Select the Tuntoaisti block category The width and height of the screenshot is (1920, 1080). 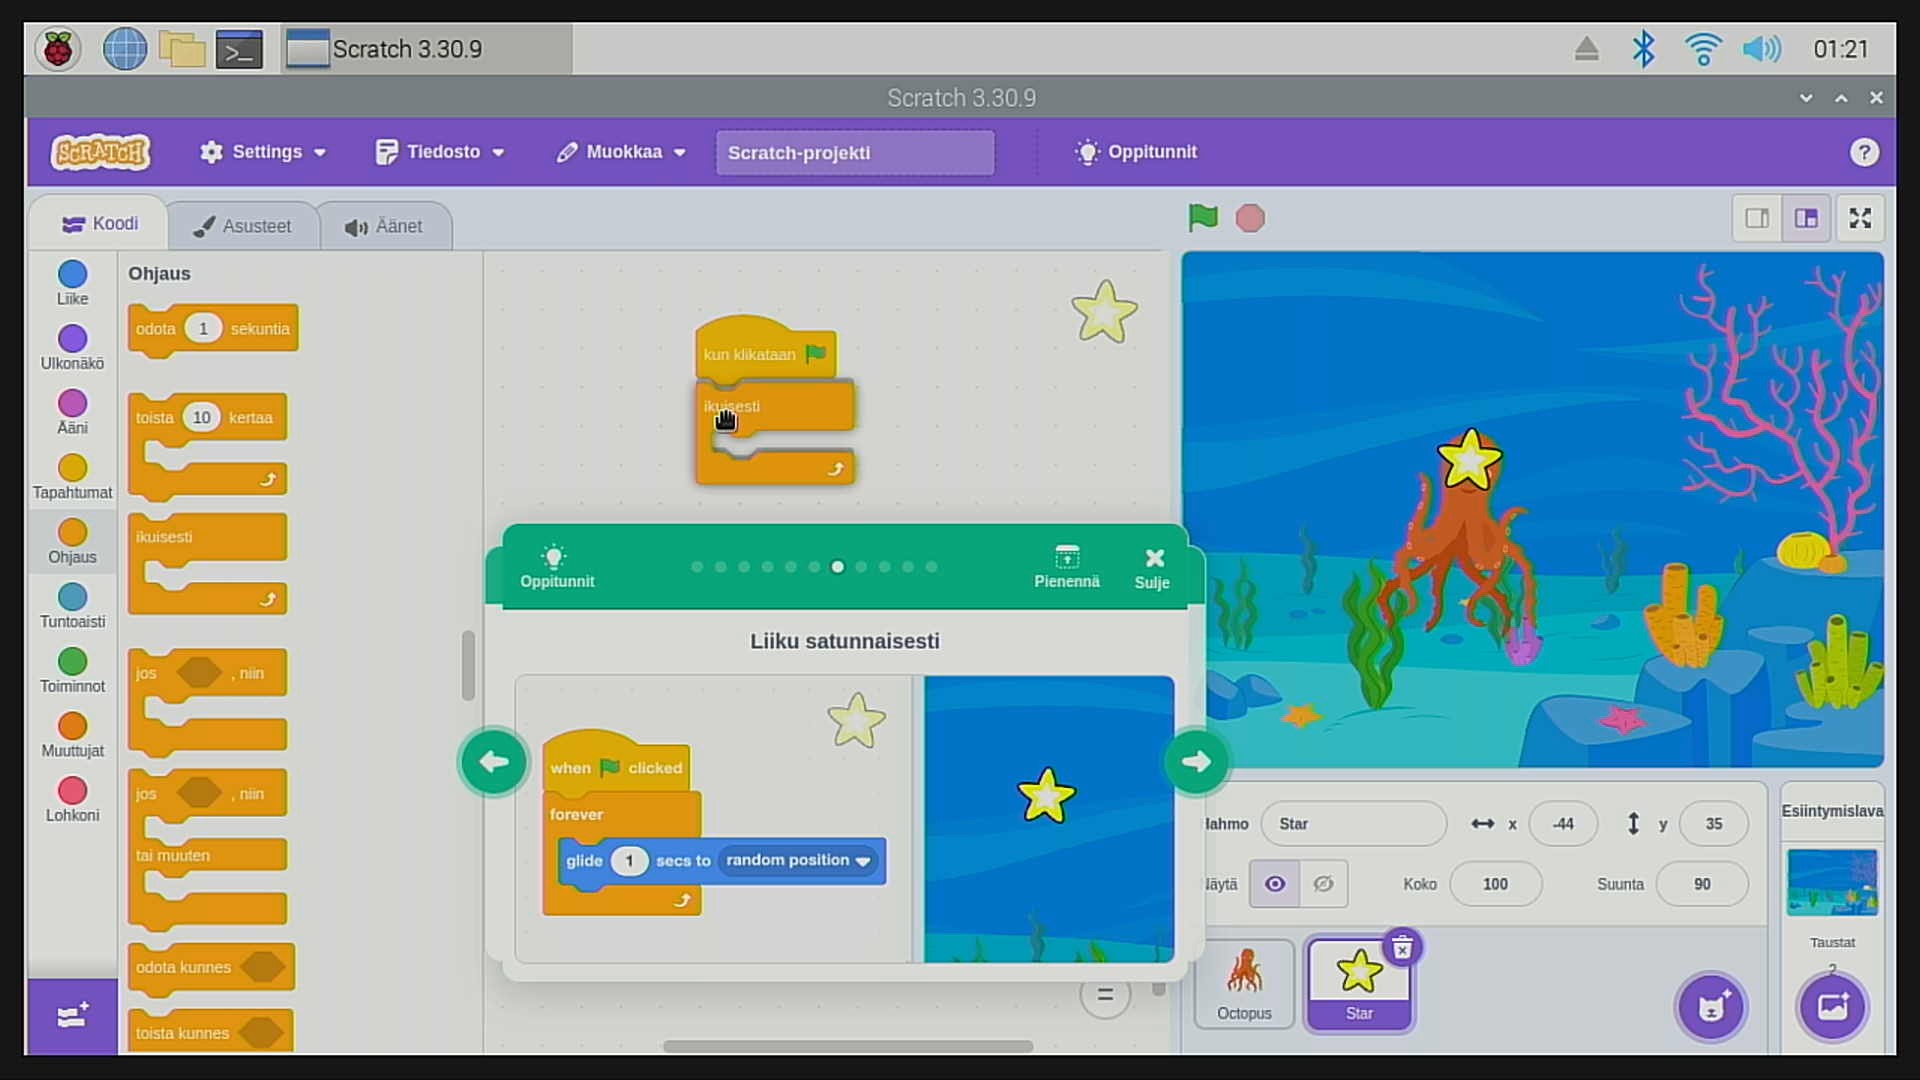click(72, 606)
